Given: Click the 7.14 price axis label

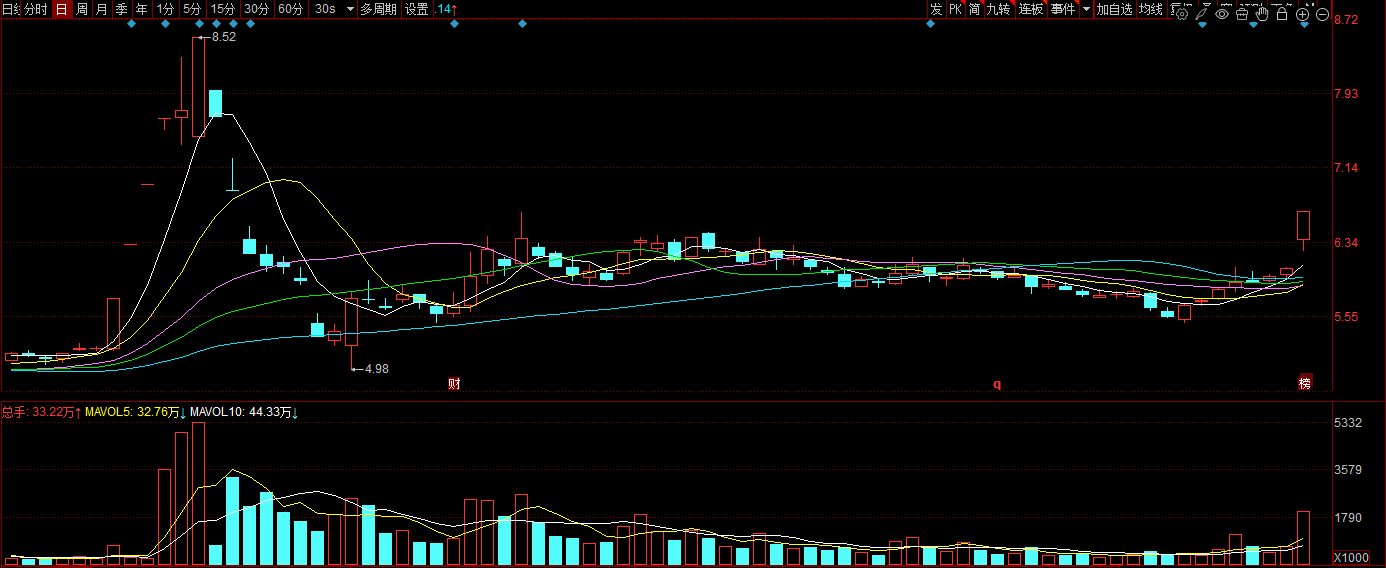Looking at the screenshot, I should click(x=1347, y=168).
